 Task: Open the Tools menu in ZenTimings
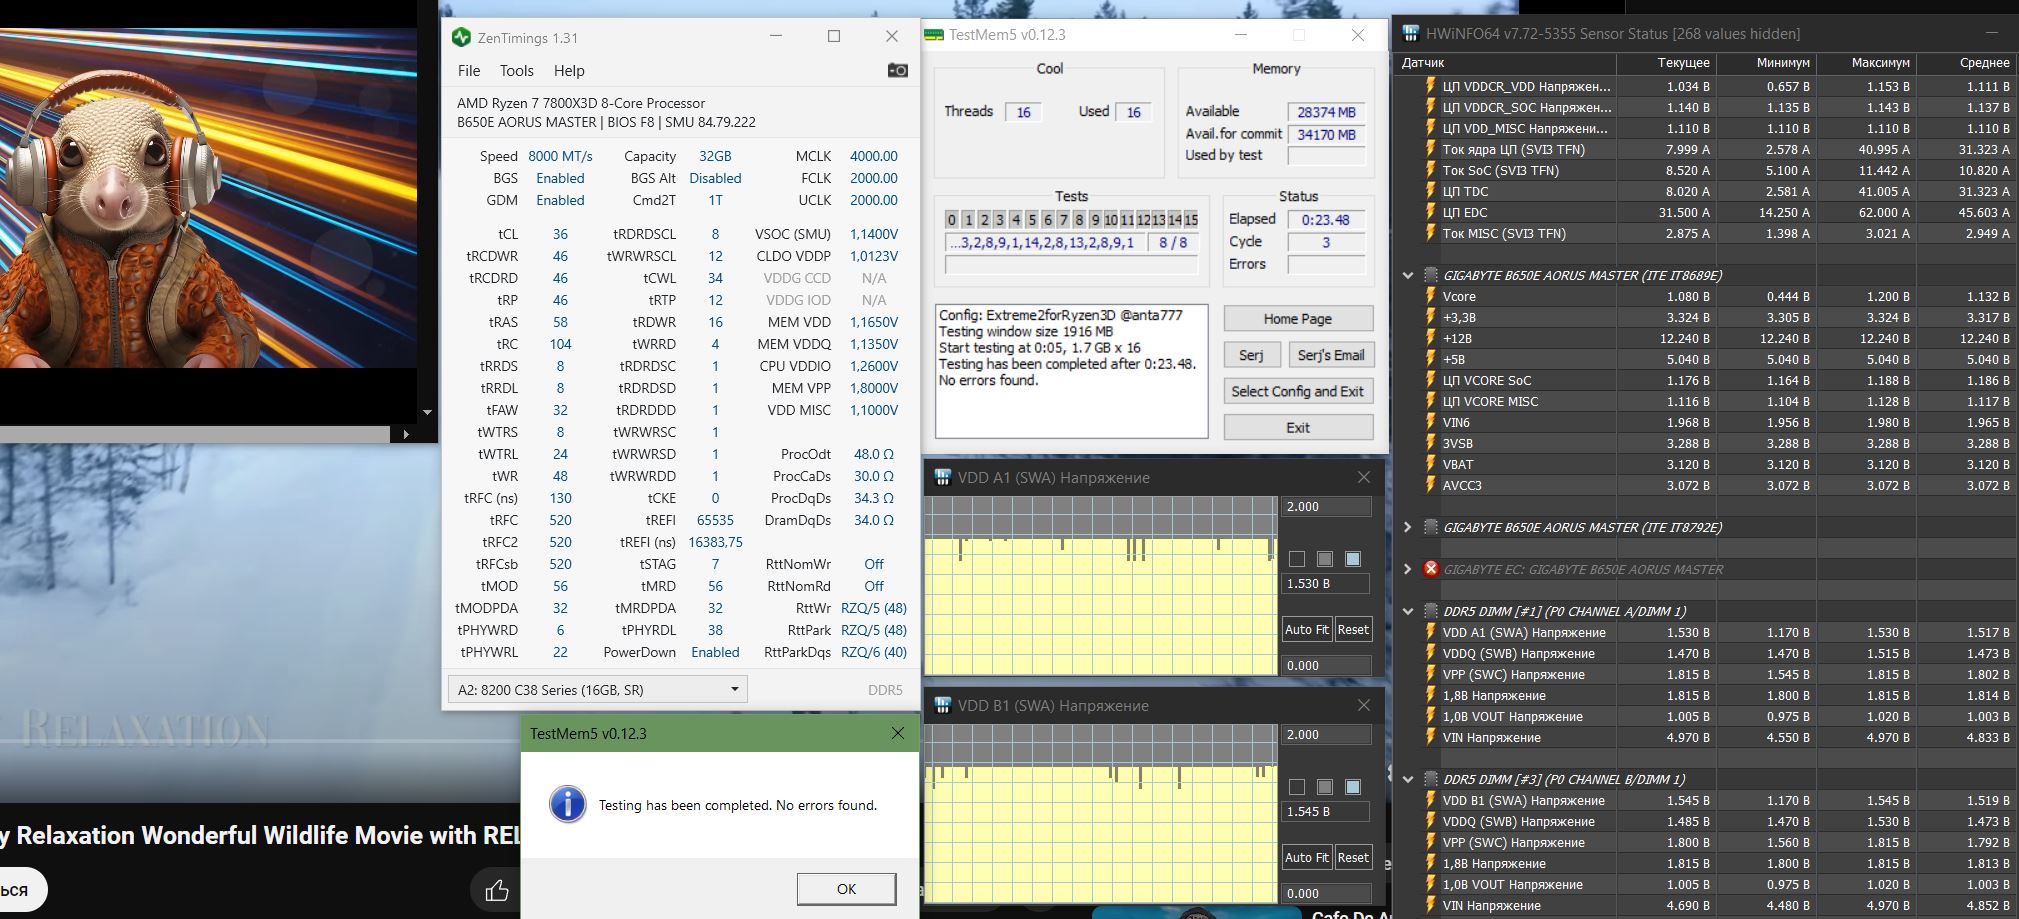[x=516, y=71]
